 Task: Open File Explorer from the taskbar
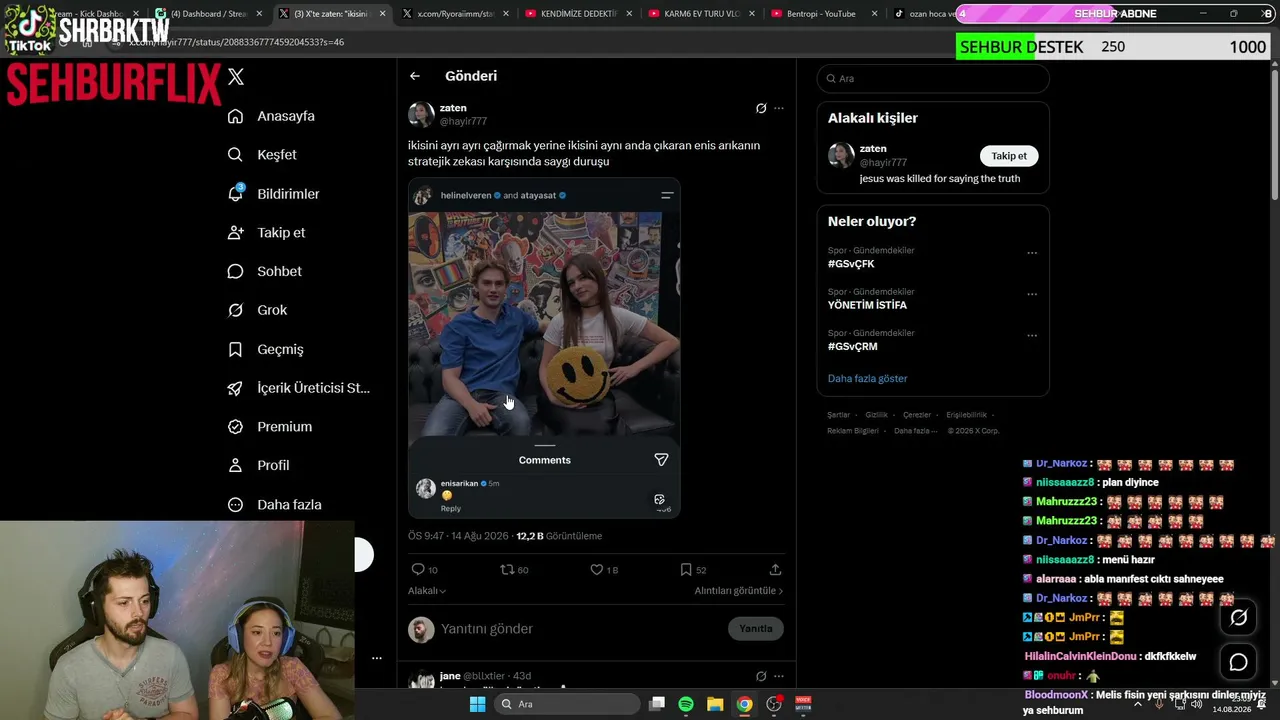pyautogui.click(x=715, y=704)
